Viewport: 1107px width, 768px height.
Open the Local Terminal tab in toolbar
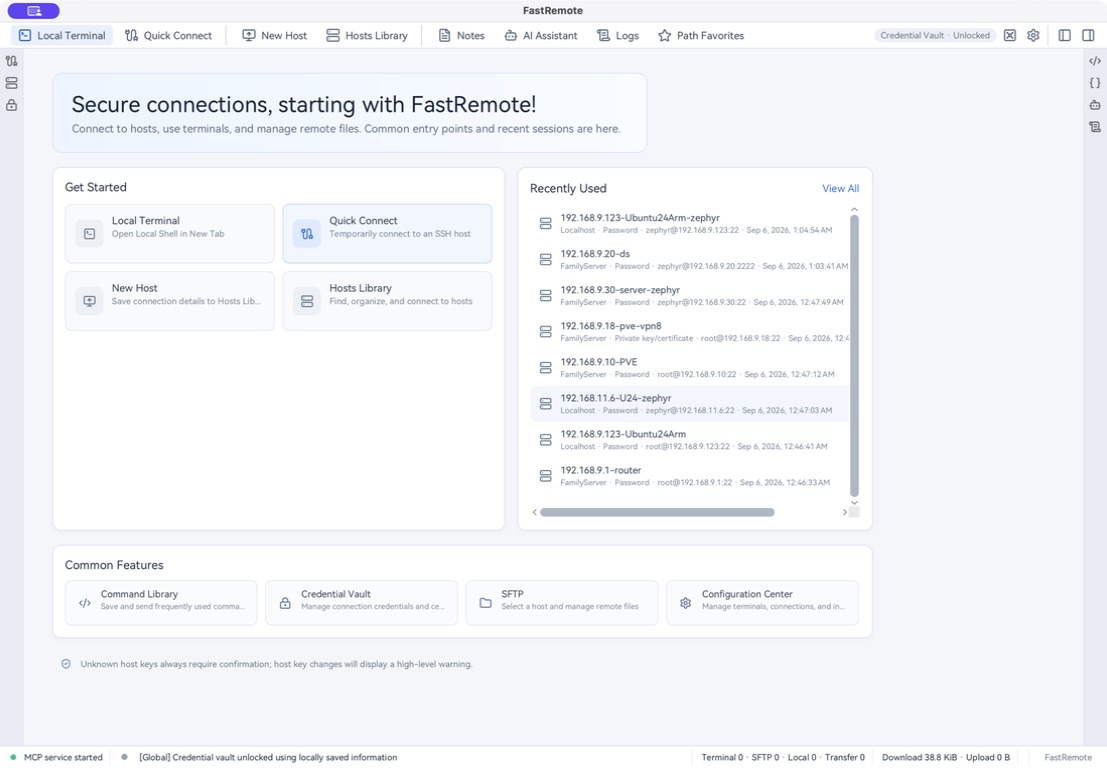(x=62, y=35)
